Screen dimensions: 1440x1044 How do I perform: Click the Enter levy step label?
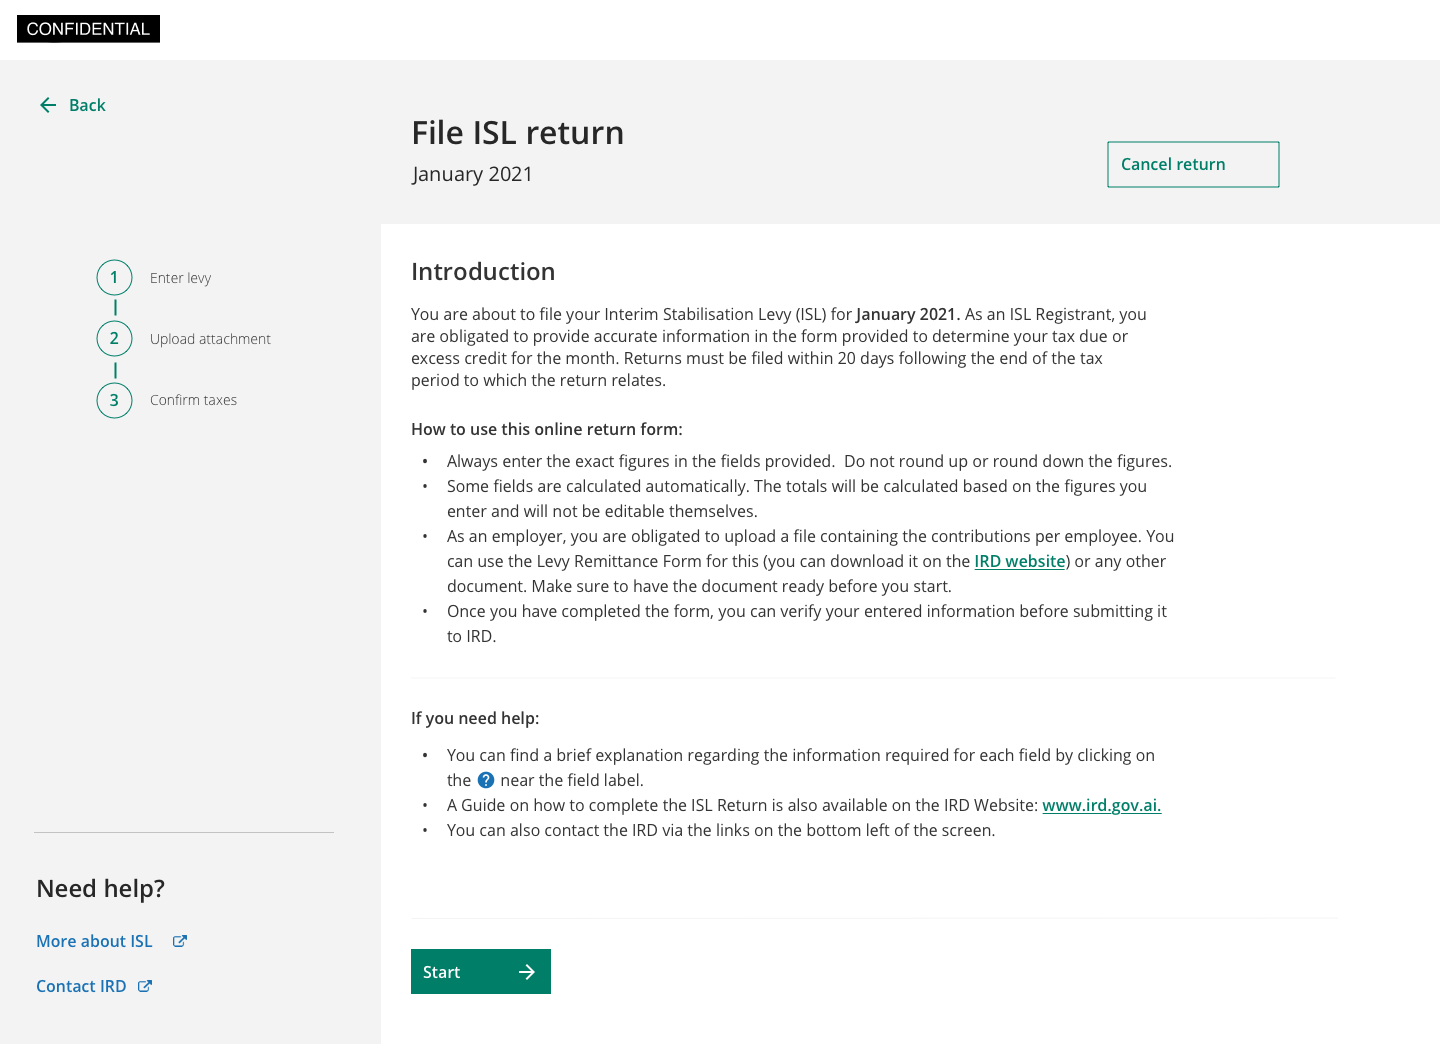click(180, 278)
